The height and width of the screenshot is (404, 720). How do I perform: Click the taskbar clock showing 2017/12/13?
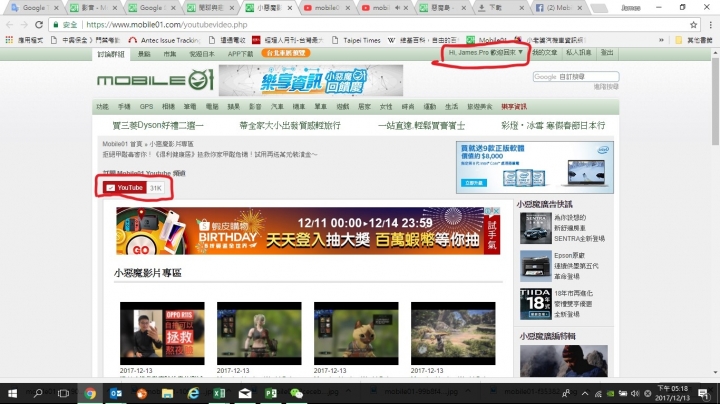point(672,393)
